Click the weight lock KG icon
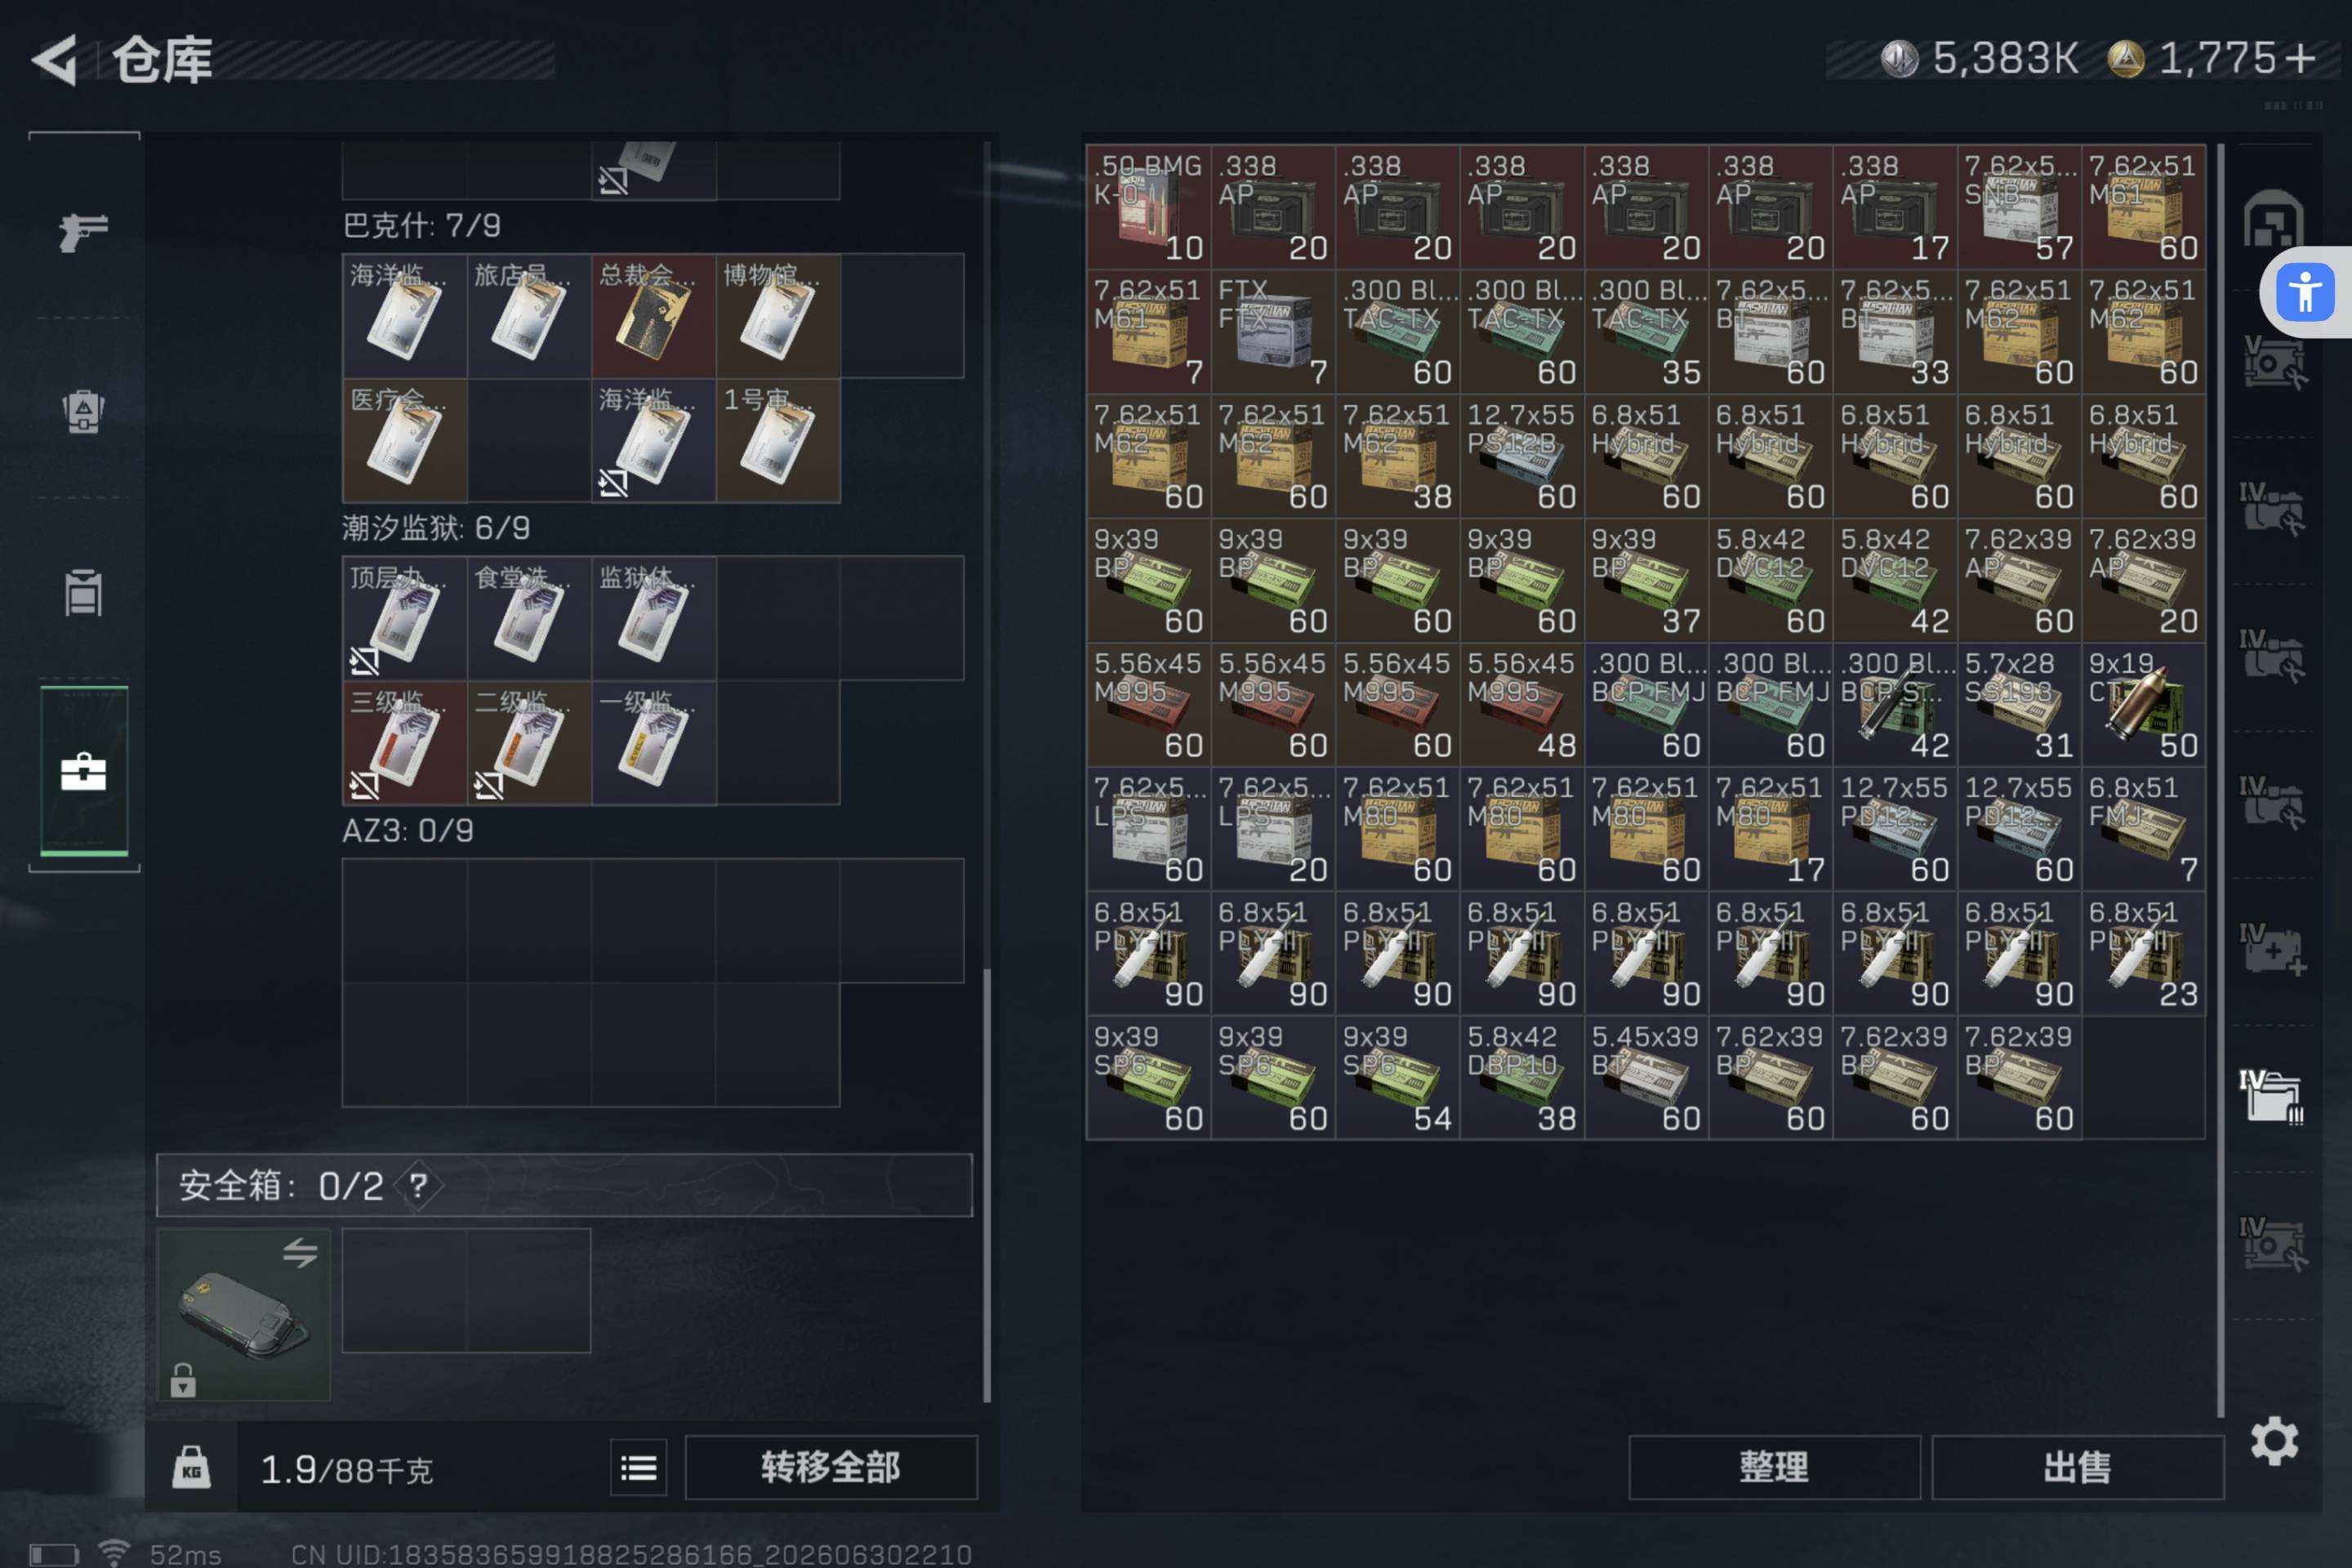Screen dimensions: 2352x1568 click(191, 1468)
